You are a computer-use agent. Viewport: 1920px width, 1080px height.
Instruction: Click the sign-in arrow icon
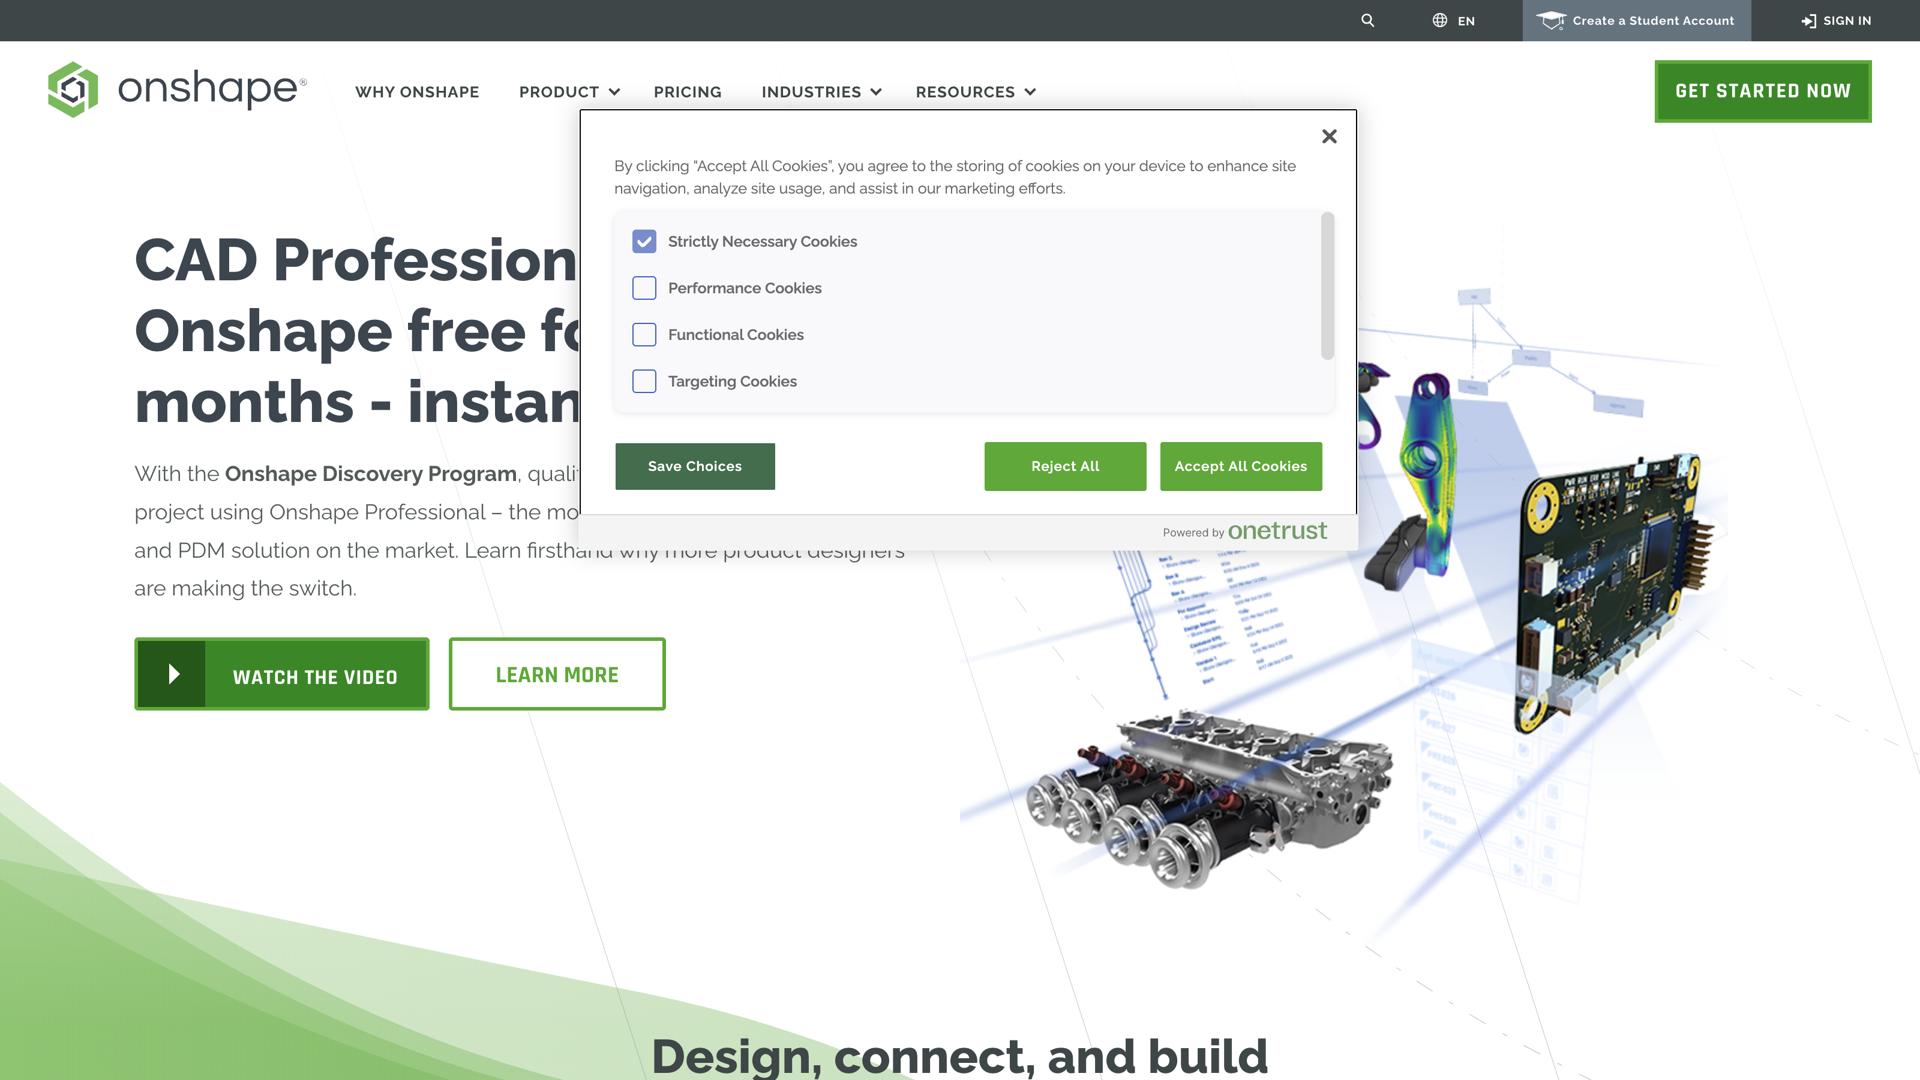point(1808,20)
